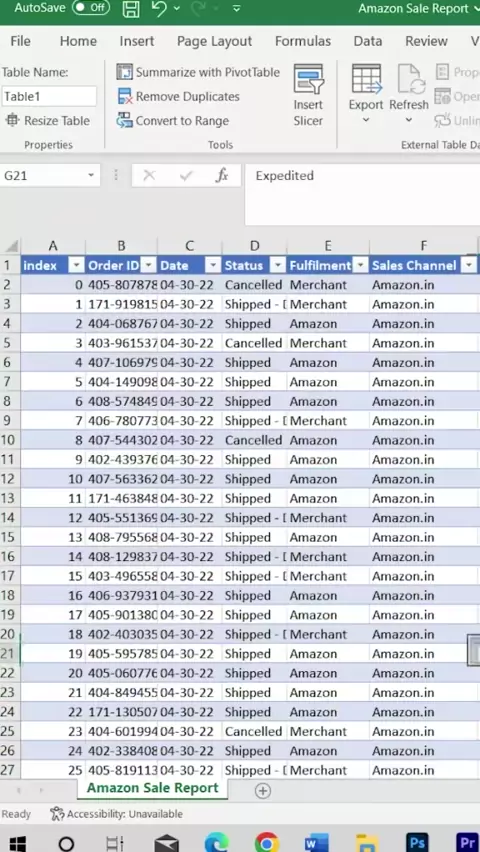This screenshot has height=852, width=480.
Task: Open the Formulas ribbon tab
Action: 303,41
